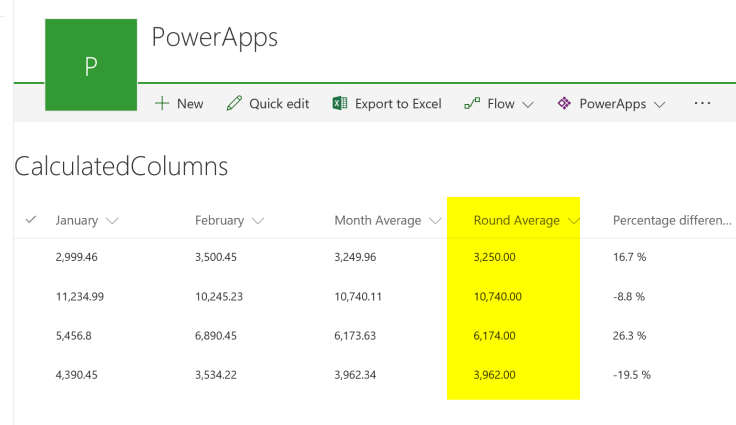
Task: Click the plus icon beside New
Action: [162, 104]
